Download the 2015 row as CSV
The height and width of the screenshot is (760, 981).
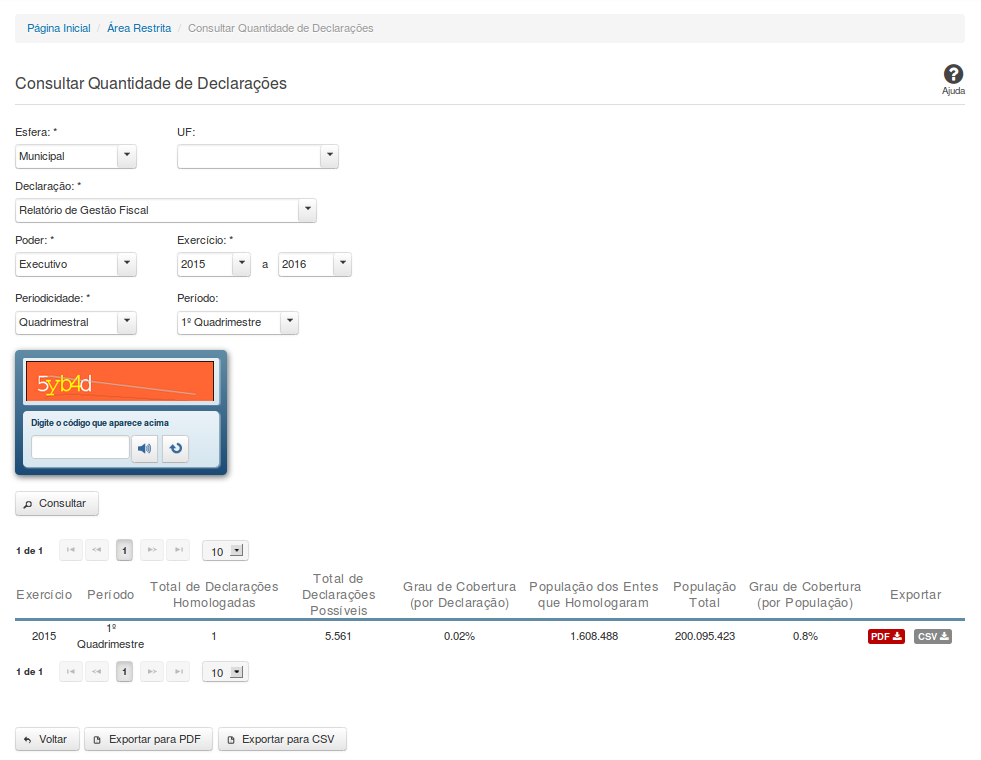(932, 636)
